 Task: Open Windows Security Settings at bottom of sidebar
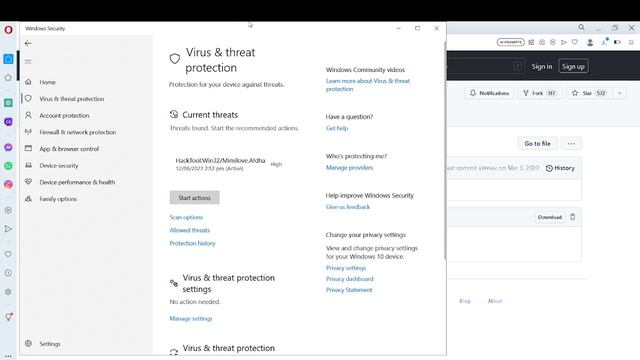50,344
